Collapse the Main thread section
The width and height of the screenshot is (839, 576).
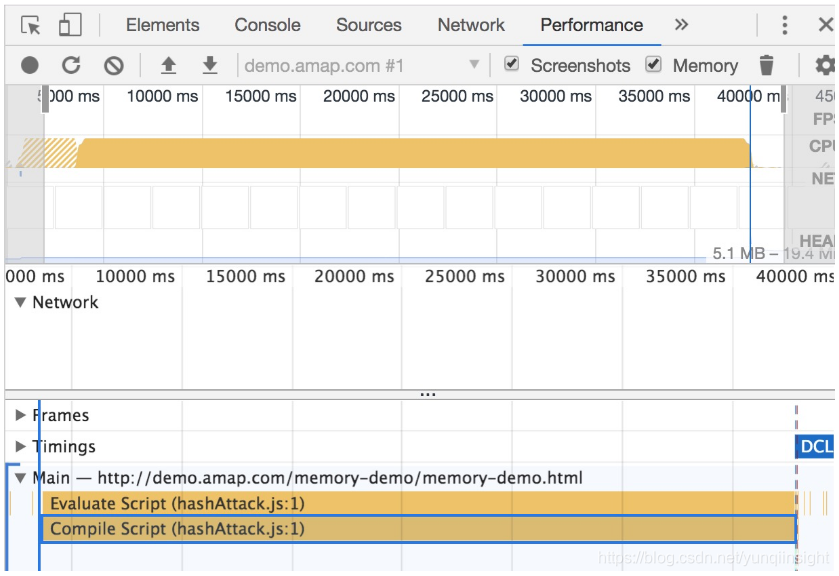pos(20,478)
